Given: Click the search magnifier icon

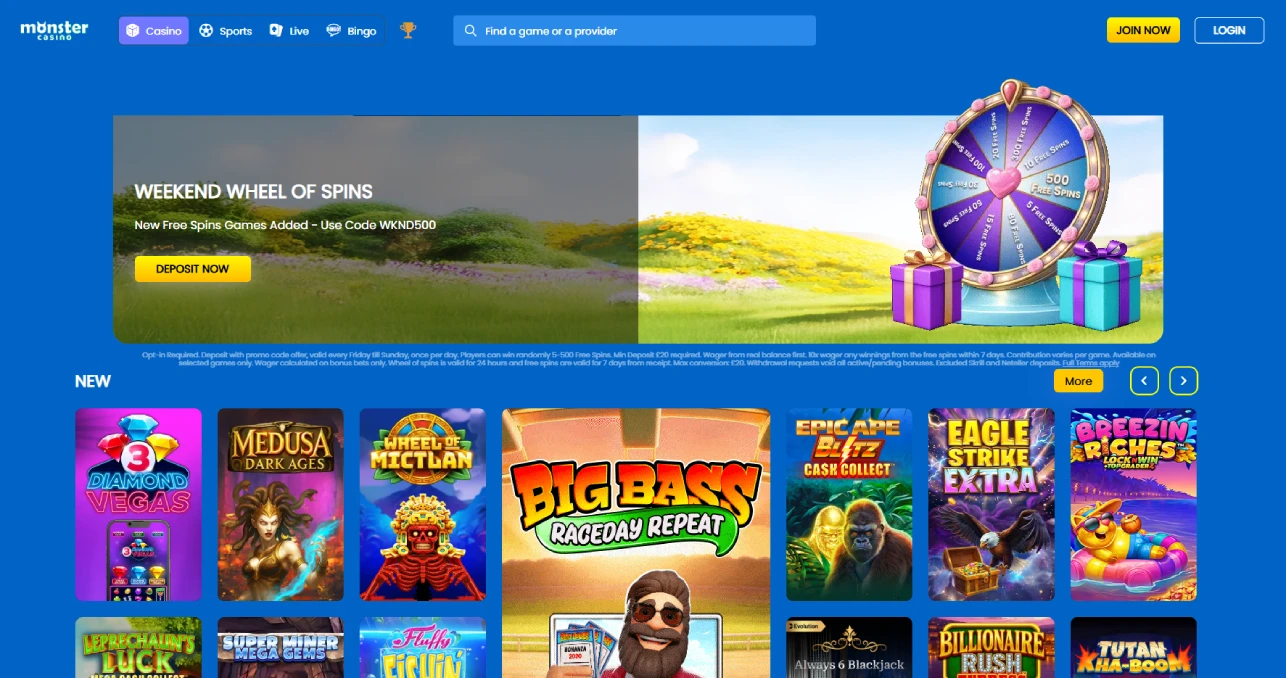Looking at the screenshot, I should coord(471,31).
